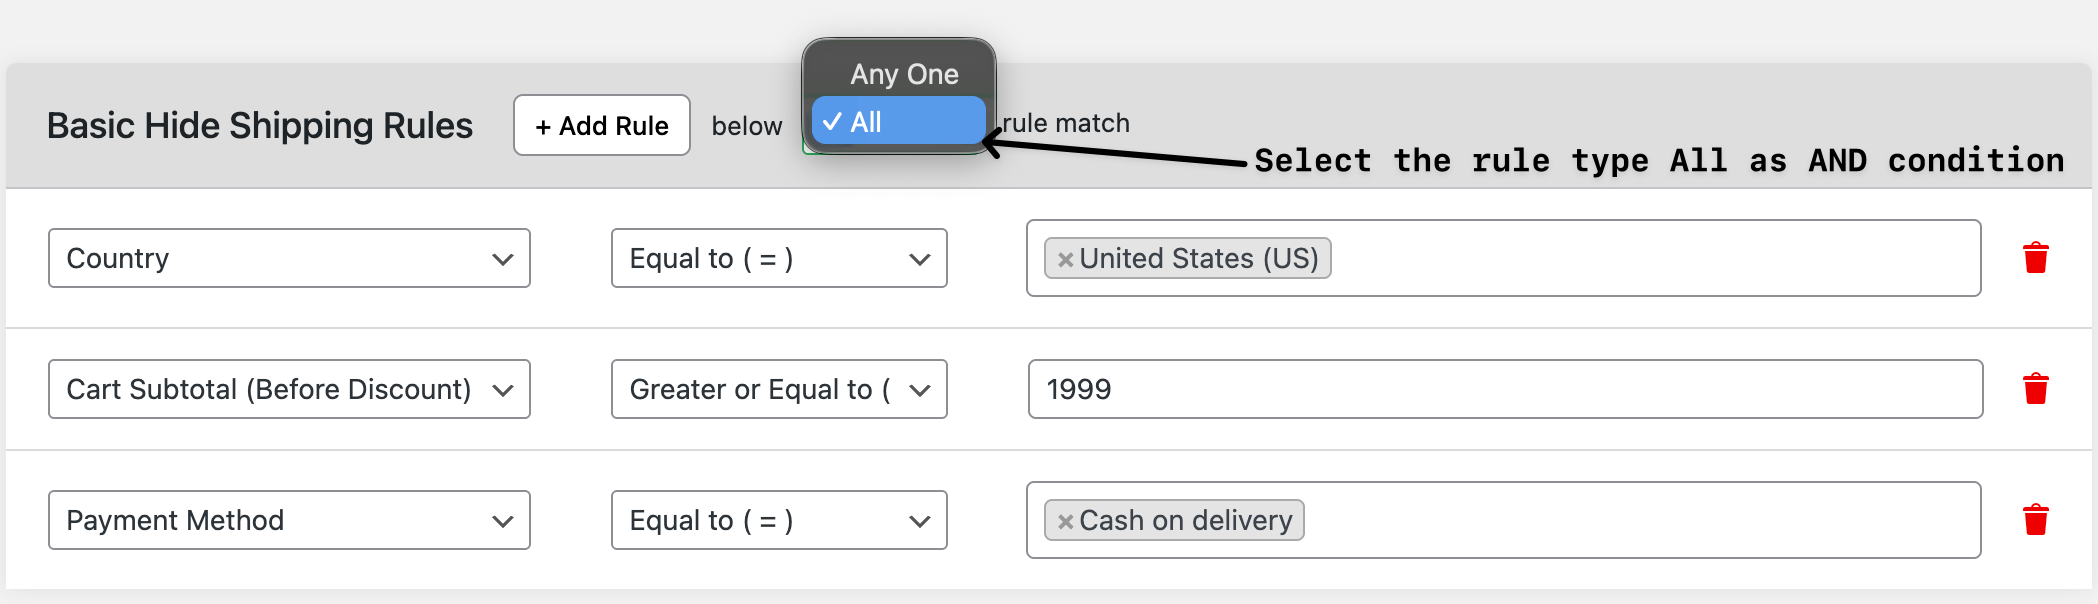Click the Basic Hide Shipping Rules heading
This screenshot has width=2098, height=604.
(260, 125)
